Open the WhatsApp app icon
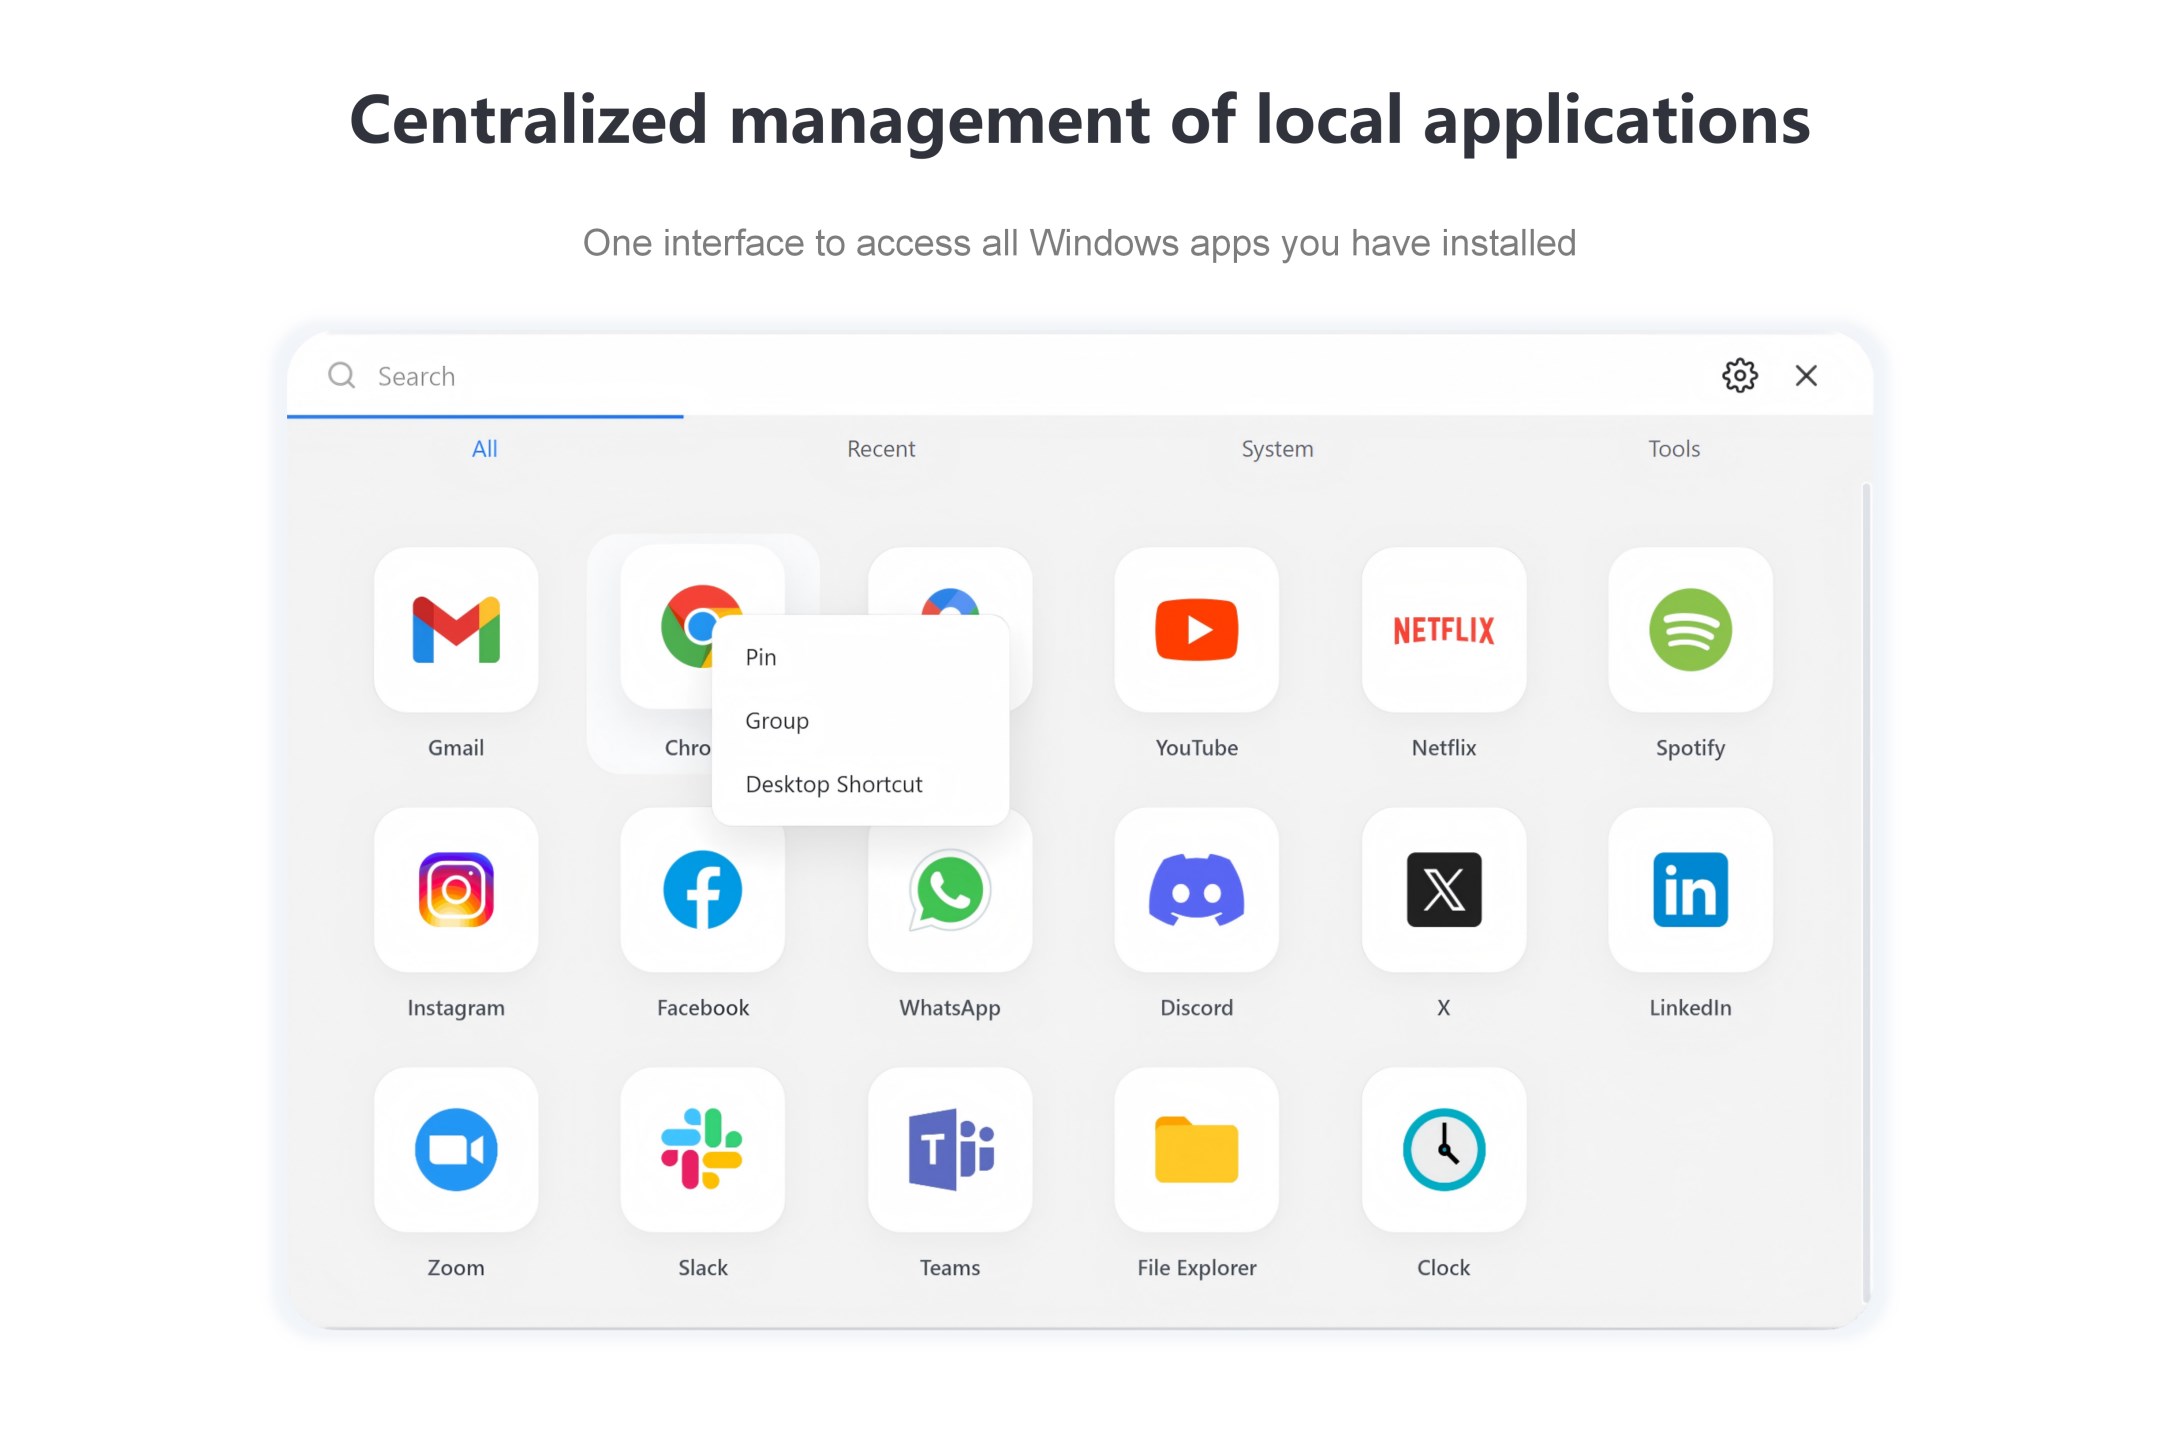This screenshot has height=1440, width=2160. pos(949,889)
